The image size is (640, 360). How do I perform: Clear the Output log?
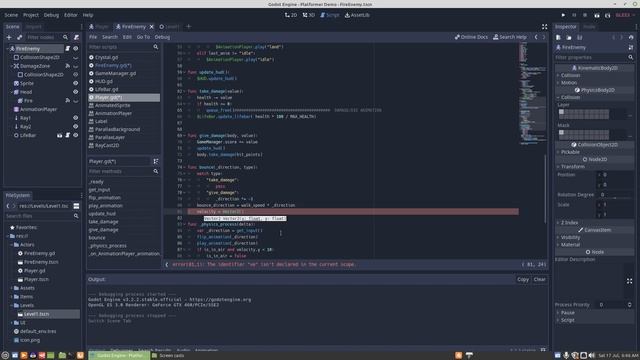pyautogui.click(x=540, y=280)
